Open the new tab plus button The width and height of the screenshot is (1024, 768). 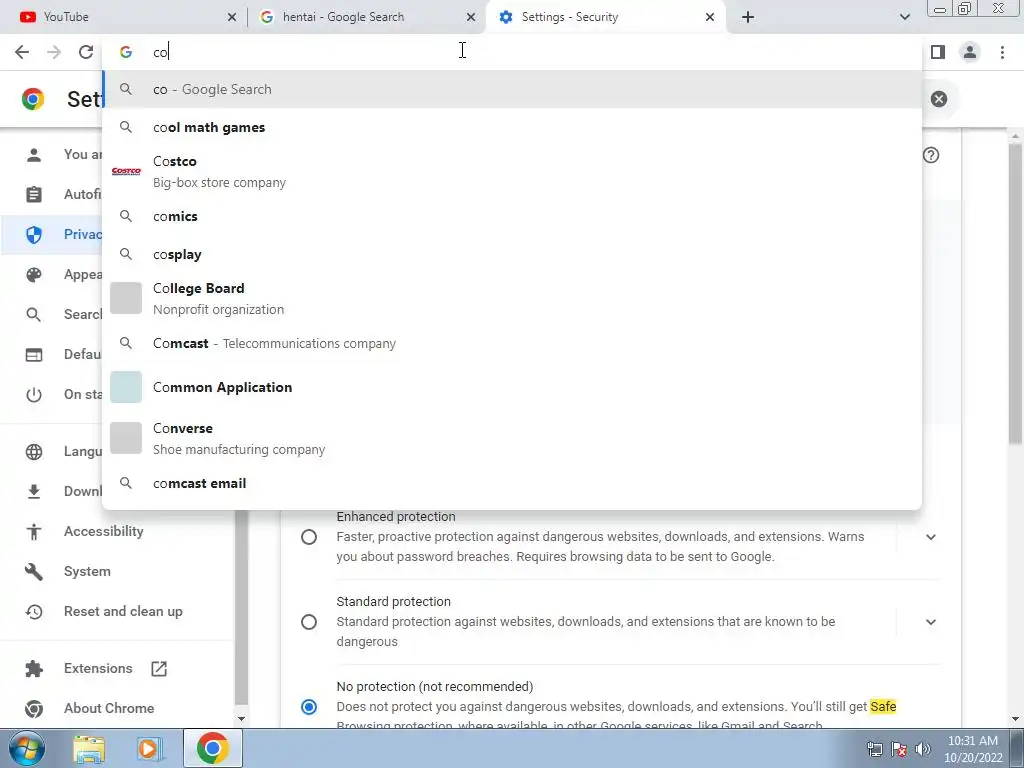748,17
